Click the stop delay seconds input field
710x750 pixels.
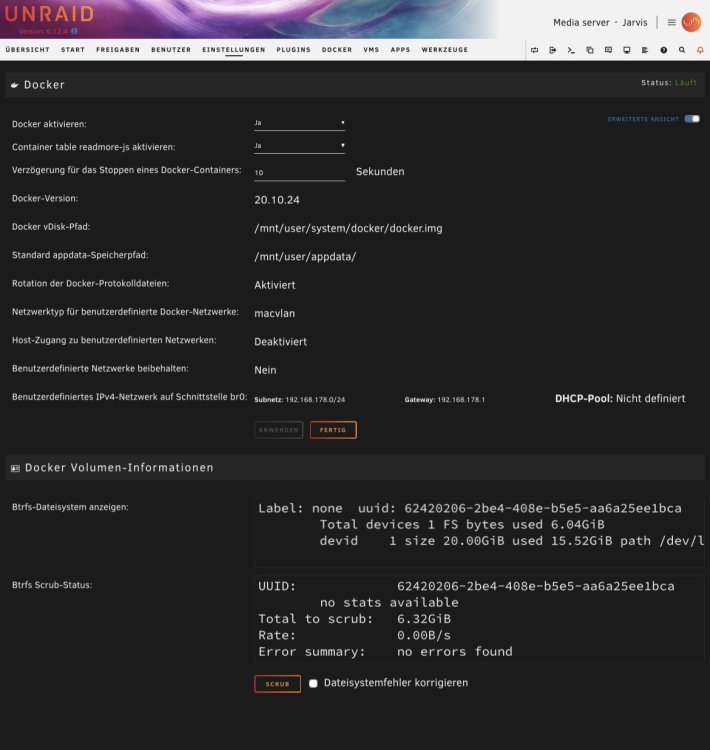299,173
